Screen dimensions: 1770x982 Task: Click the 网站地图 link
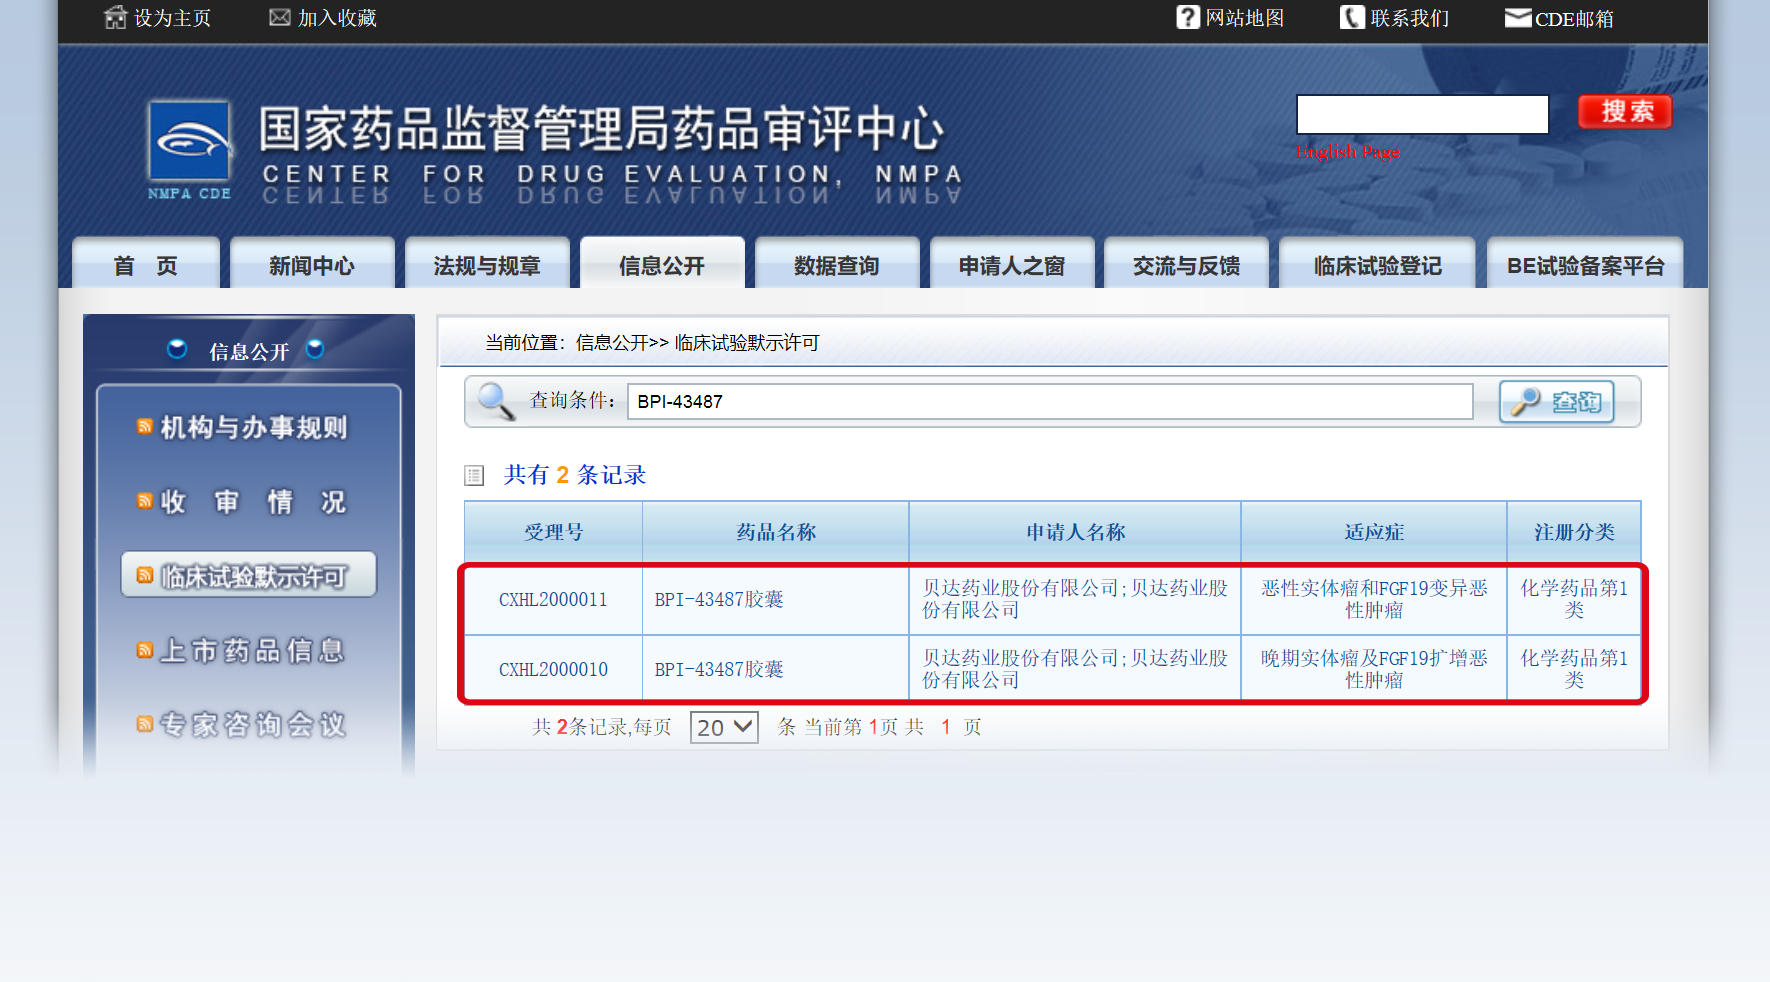click(x=1245, y=18)
